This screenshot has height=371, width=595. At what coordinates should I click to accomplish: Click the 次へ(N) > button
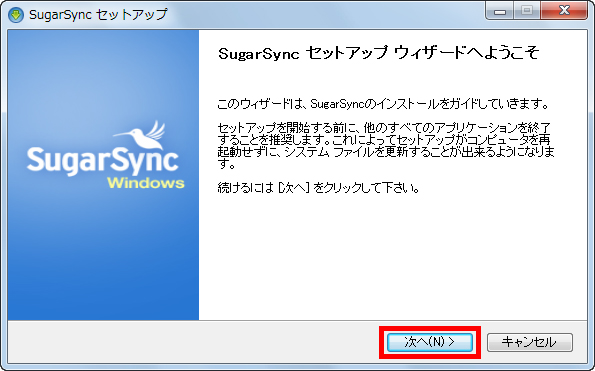[x=430, y=342]
